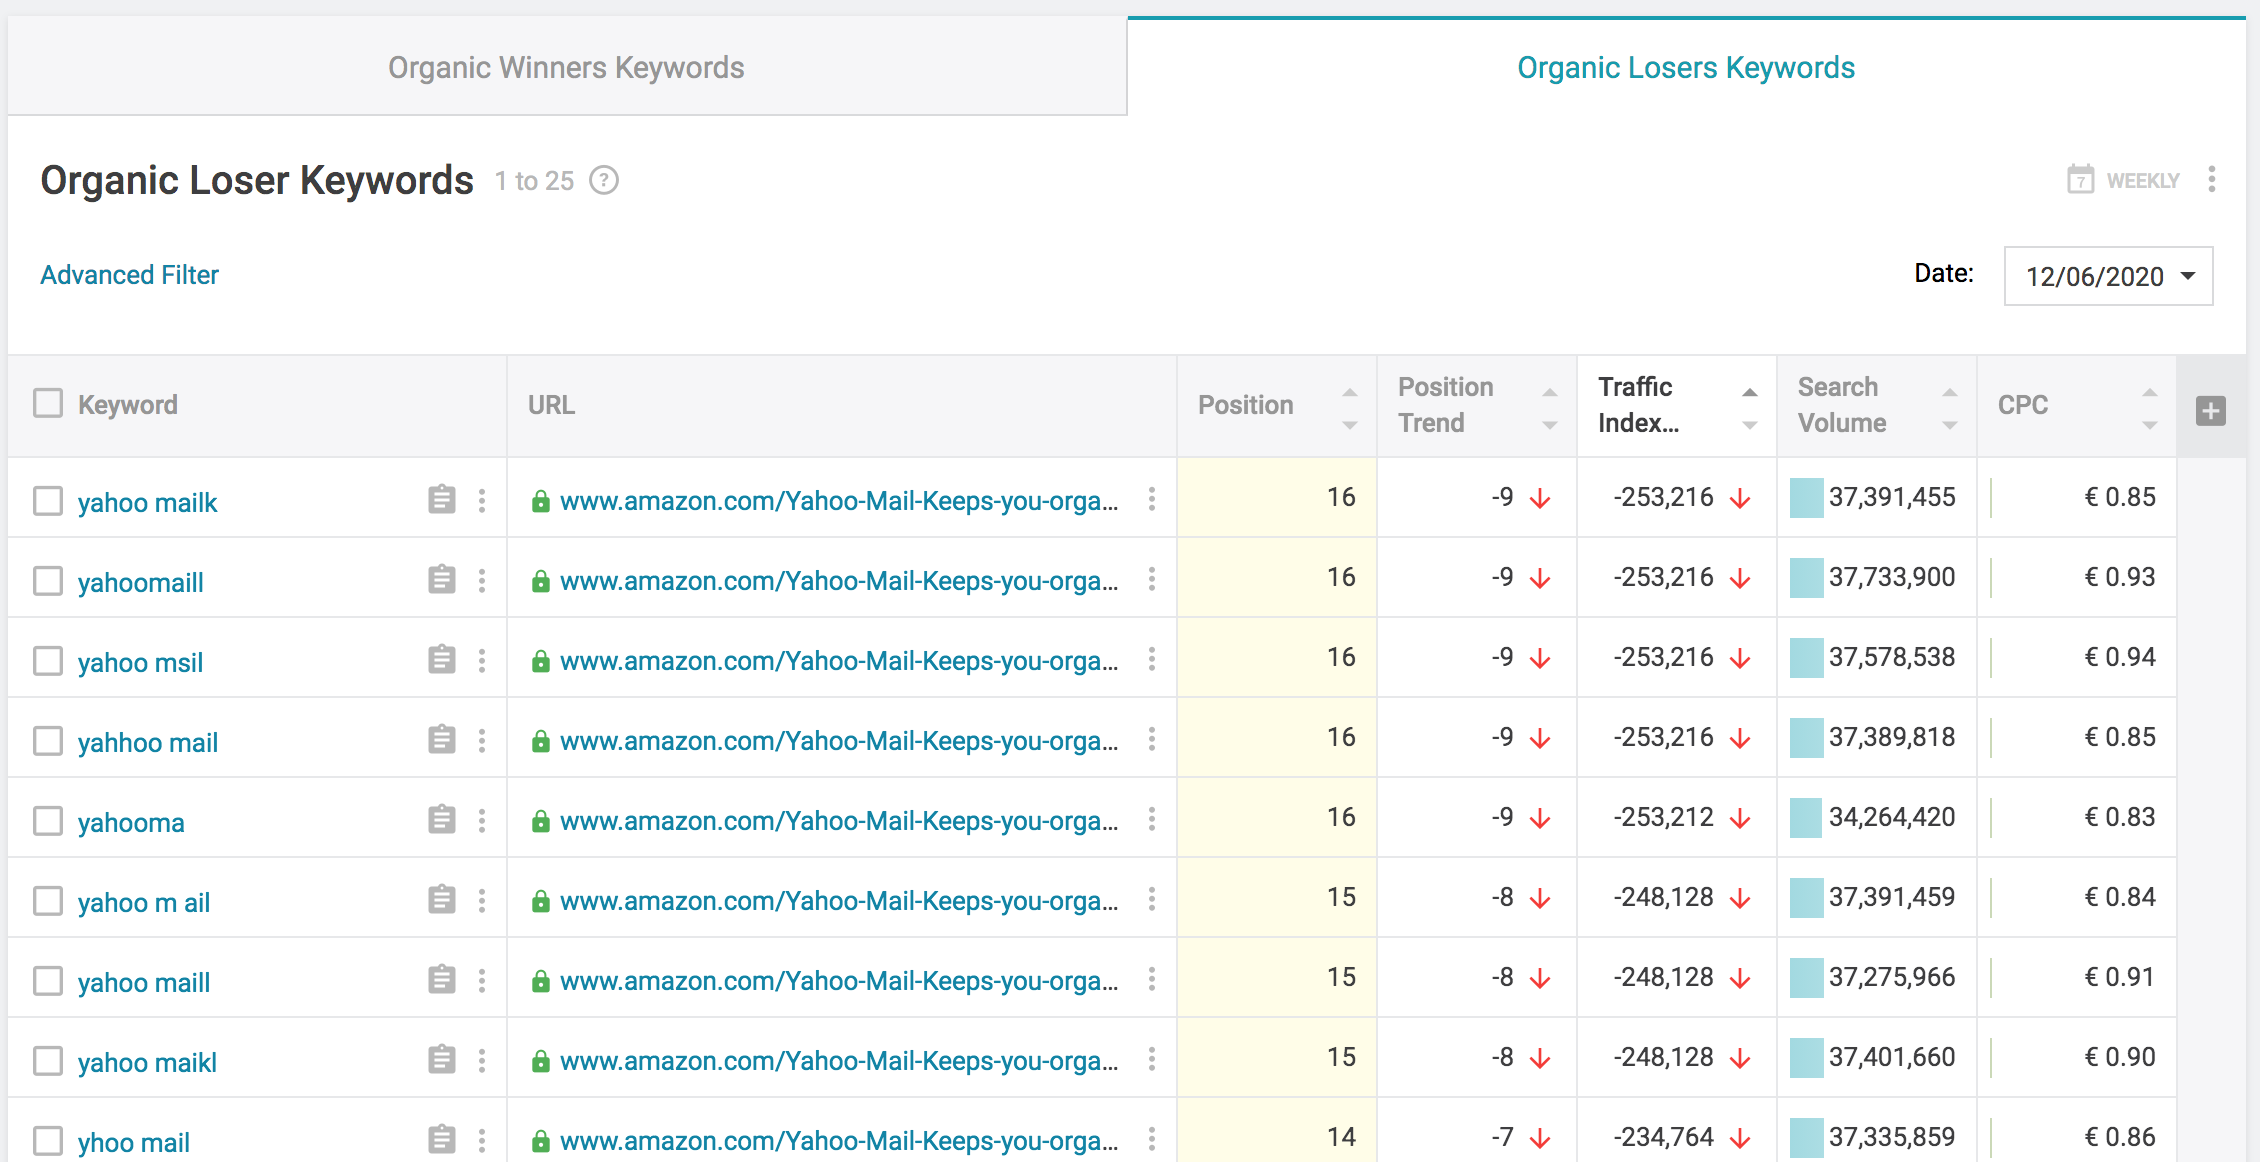The image size is (2260, 1162).
Task: Open the yahoomaill keyword link
Action: pyautogui.click(x=140, y=582)
